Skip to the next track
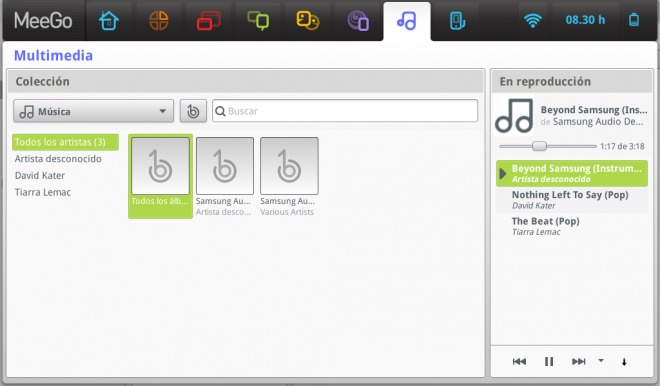 click(x=578, y=361)
